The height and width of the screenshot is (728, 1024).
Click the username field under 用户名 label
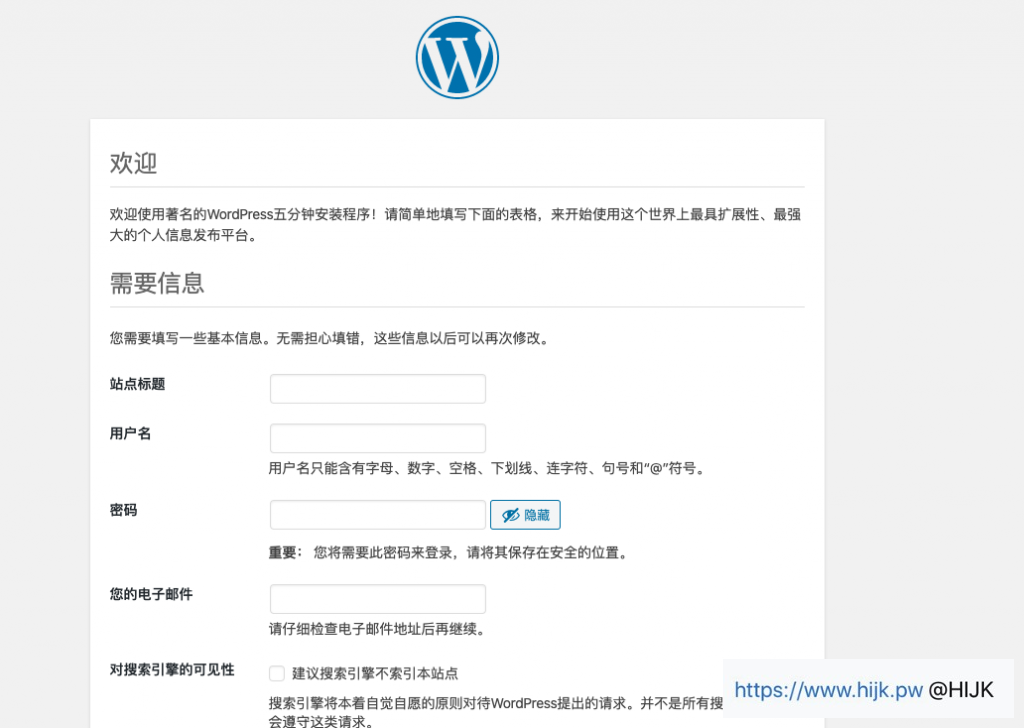(377, 438)
